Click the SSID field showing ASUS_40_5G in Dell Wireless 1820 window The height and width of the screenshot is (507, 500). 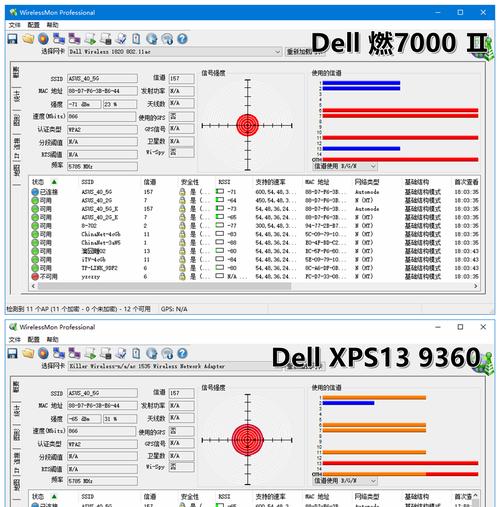point(102,79)
